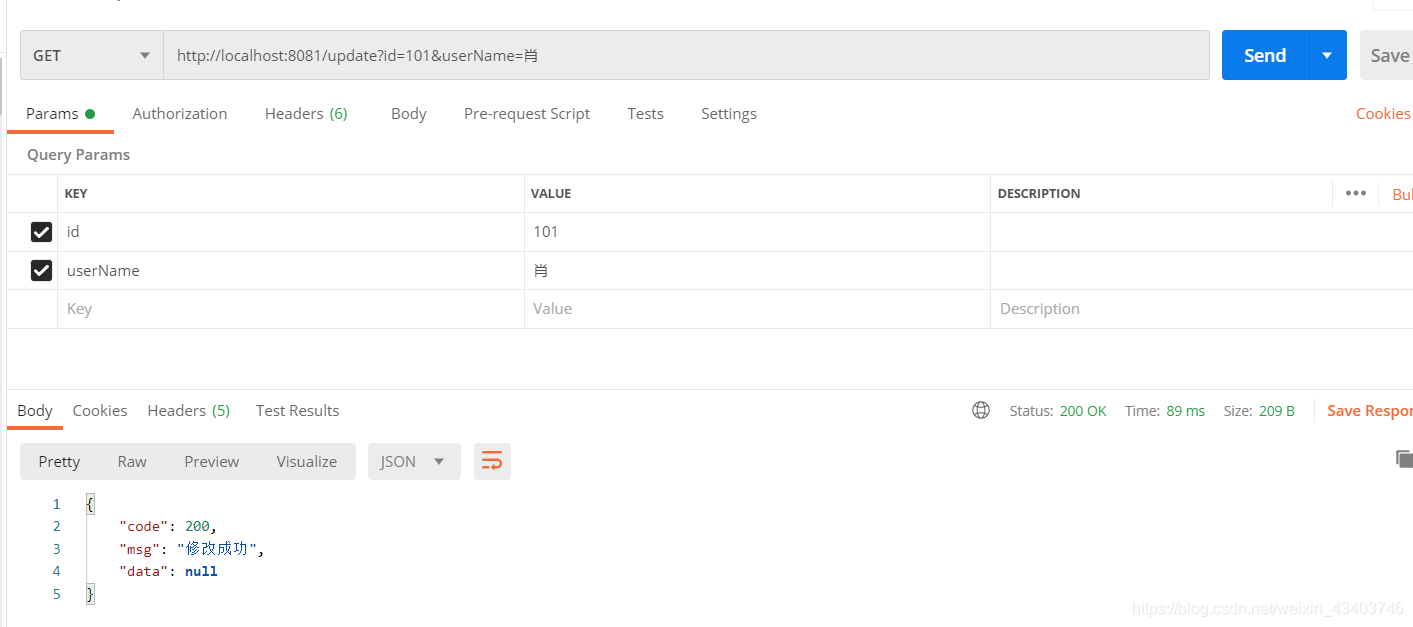Open the Tests tab
Viewport: 1413px width, 627px height.
coord(645,113)
